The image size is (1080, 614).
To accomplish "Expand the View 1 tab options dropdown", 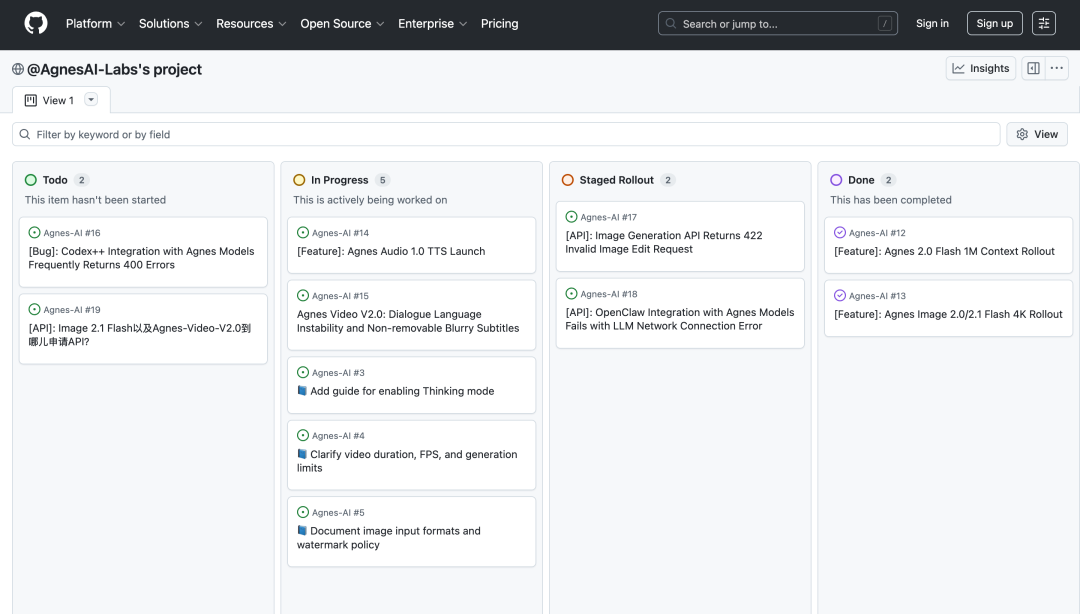I will click(x=91, y=100).
